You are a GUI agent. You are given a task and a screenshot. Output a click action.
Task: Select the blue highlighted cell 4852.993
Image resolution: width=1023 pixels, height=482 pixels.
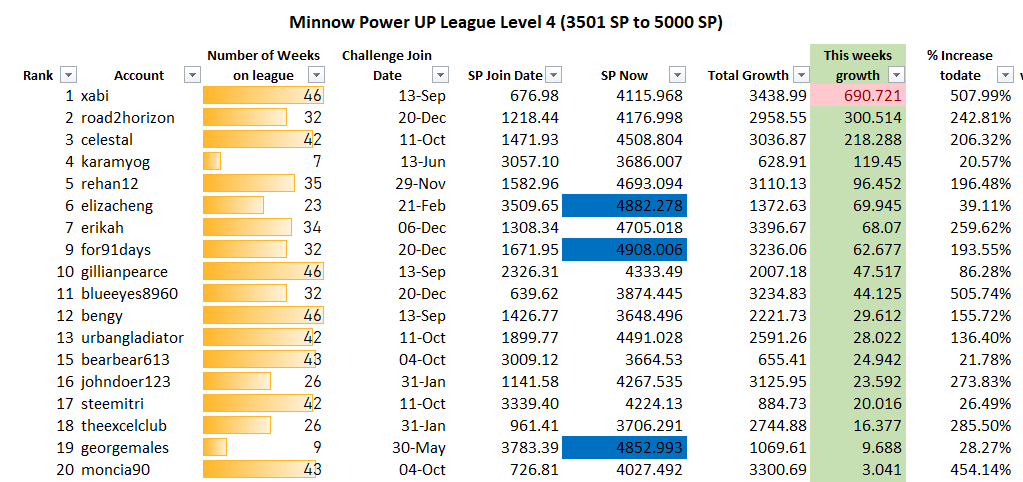point(624,448)
